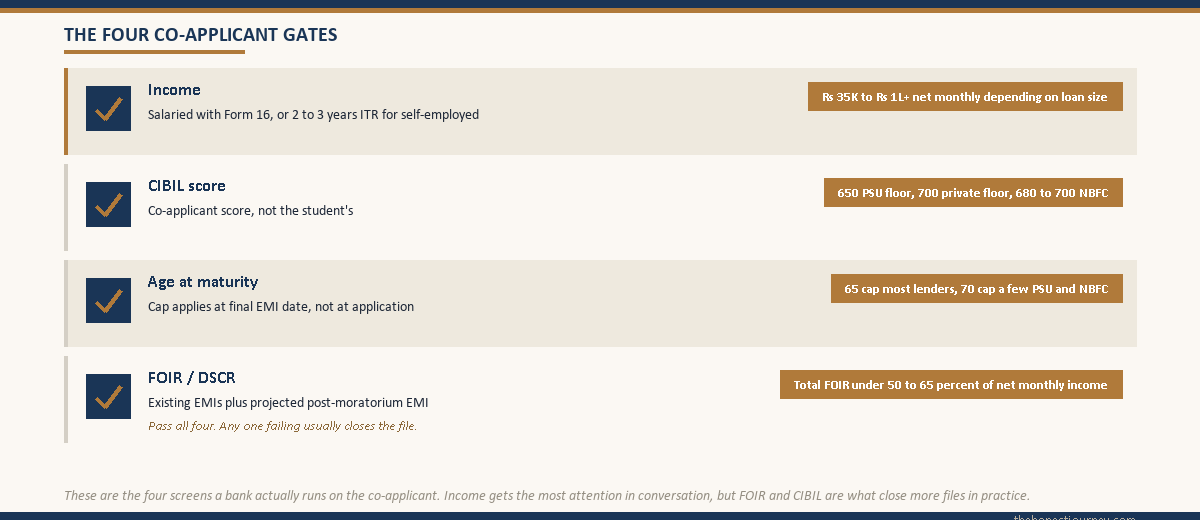The height and width of the screenshot is (520, 1200).
Task: Click the text 'Cap applies at final EMI date'
Action: click(x=229, y=307)
